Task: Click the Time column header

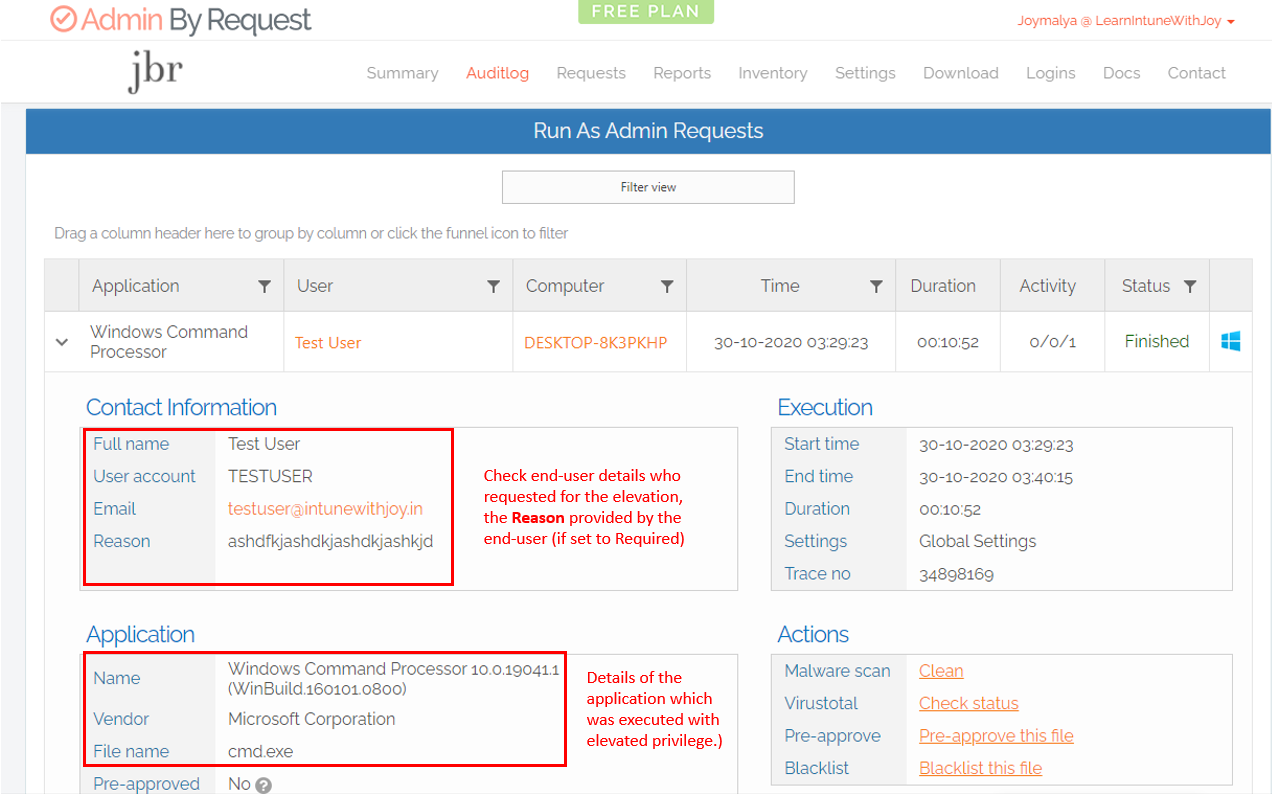Action: 791,286
